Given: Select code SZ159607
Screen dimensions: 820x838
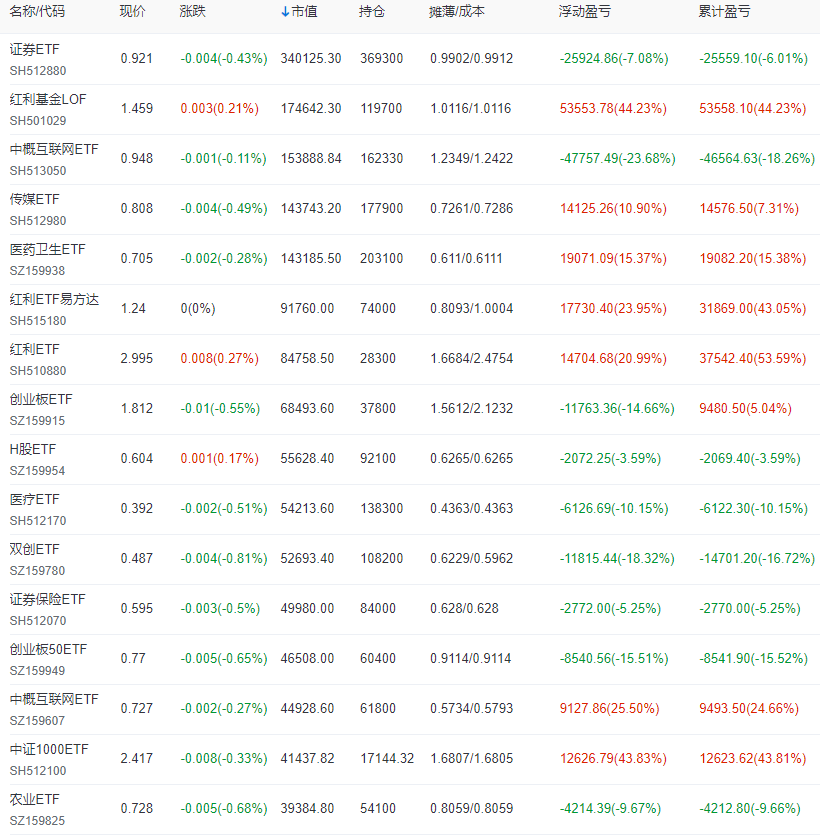Looking at the screenshot, I should [37, 720].
